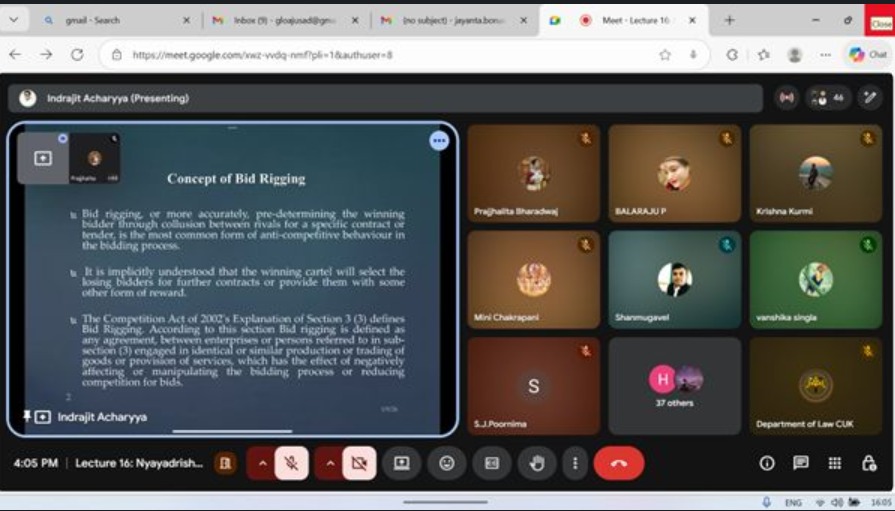Click the presentation tile's blue options button
This screenshot has width=895, height=511.
point(439,141)
